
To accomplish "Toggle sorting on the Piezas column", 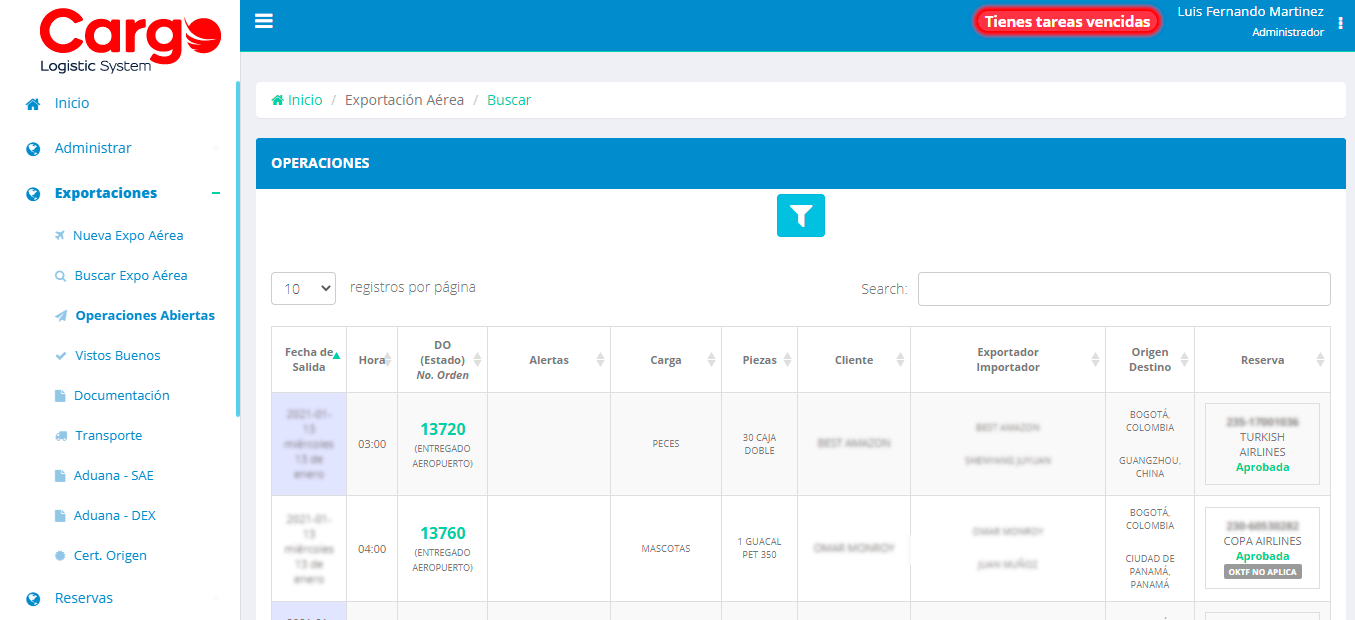I will [759, 359].
